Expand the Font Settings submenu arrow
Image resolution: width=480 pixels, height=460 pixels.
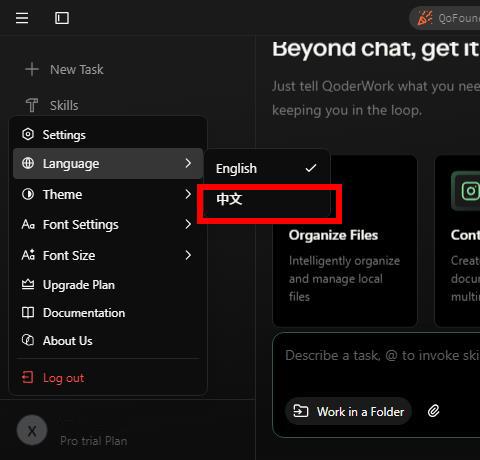pos(188,224)
